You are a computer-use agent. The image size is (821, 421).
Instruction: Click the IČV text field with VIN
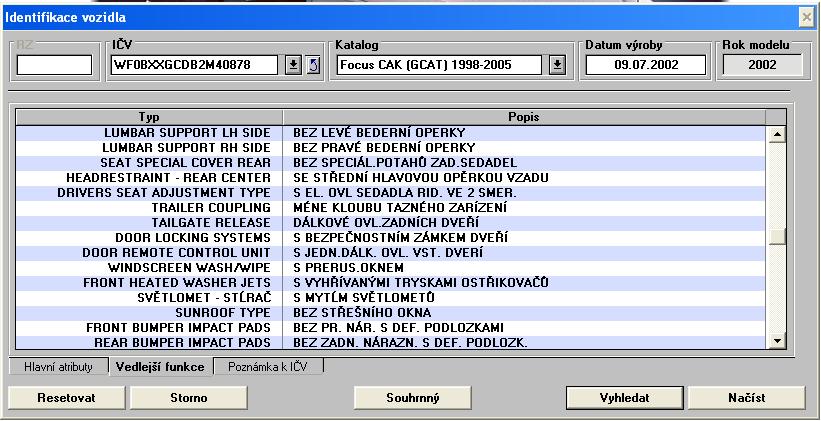tap(195, 65)
